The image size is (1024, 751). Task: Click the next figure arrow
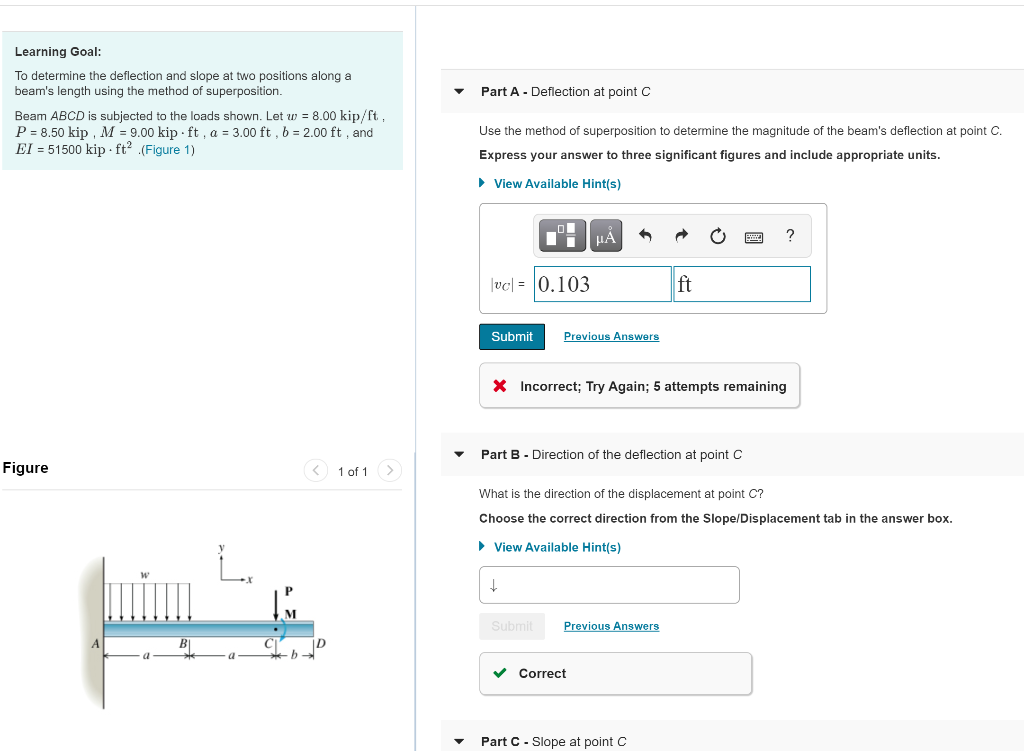pyautogui.click(x=389, y=470)
